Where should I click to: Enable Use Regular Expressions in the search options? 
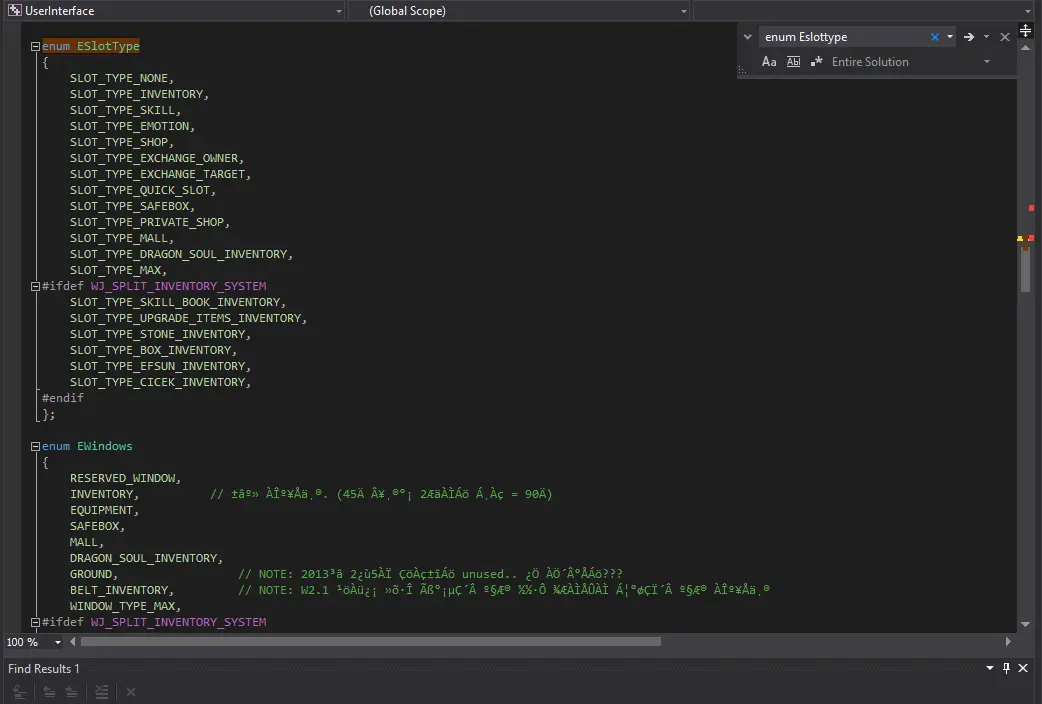click(x=815, y=61)
